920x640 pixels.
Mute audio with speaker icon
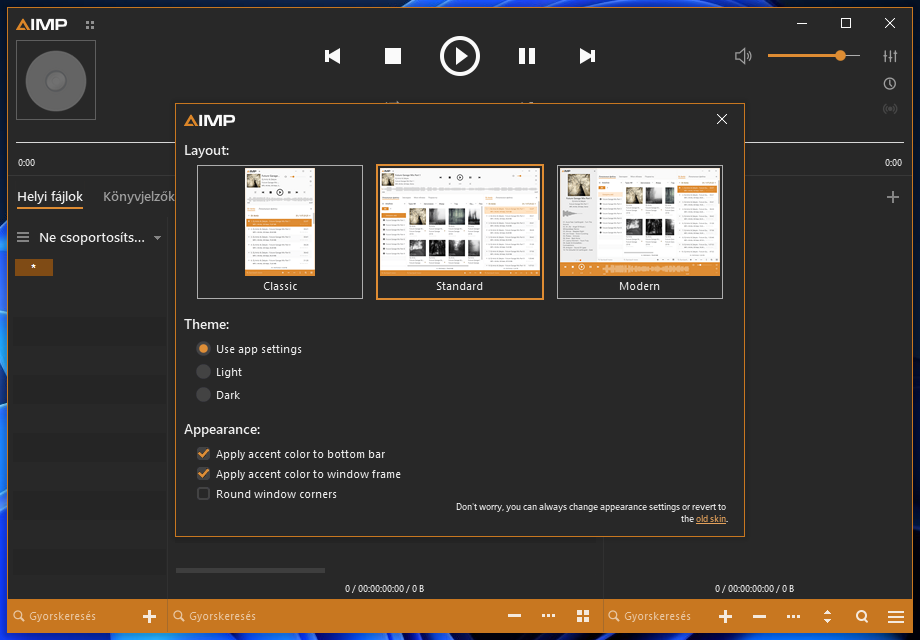click(743, 56)
